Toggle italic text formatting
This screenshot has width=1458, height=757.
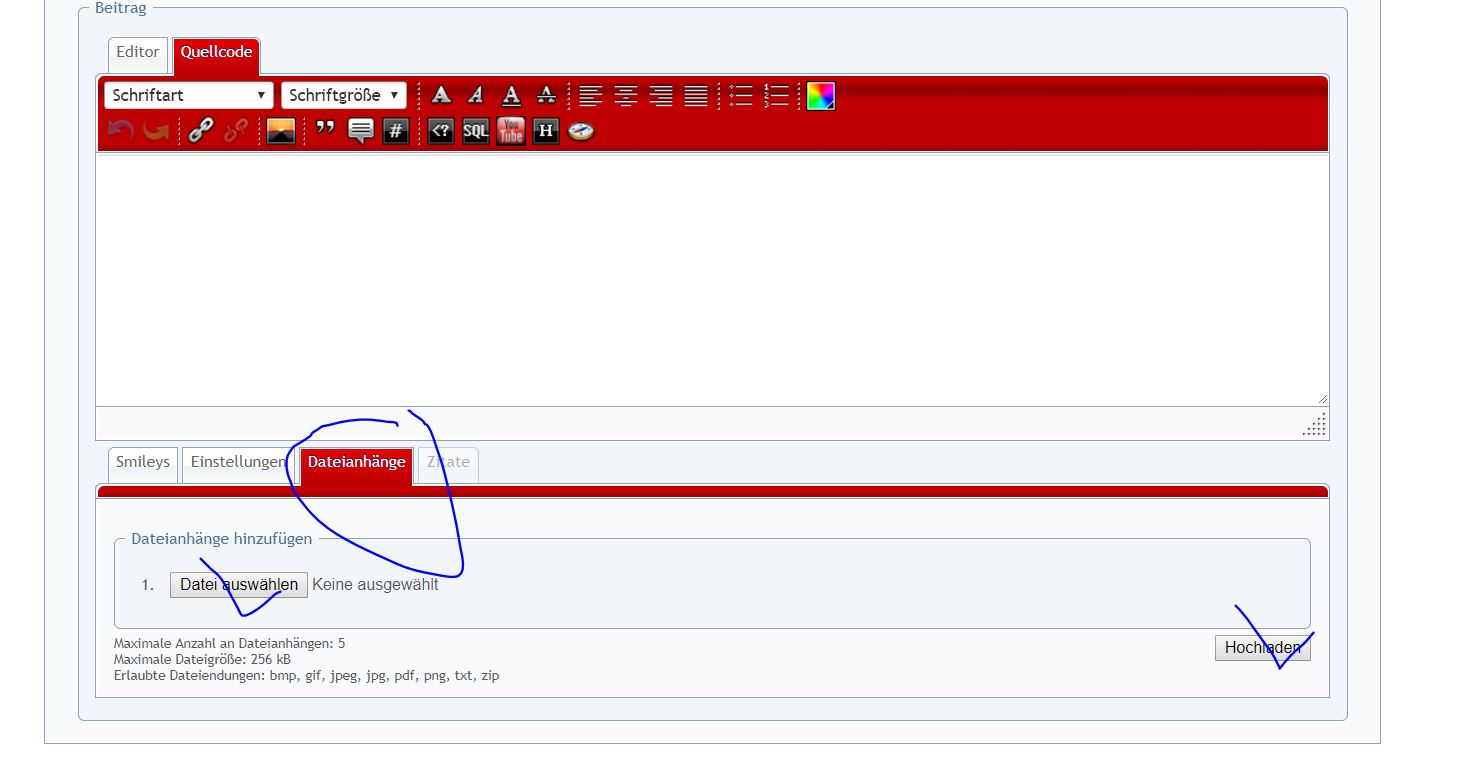tap(476, 96)
